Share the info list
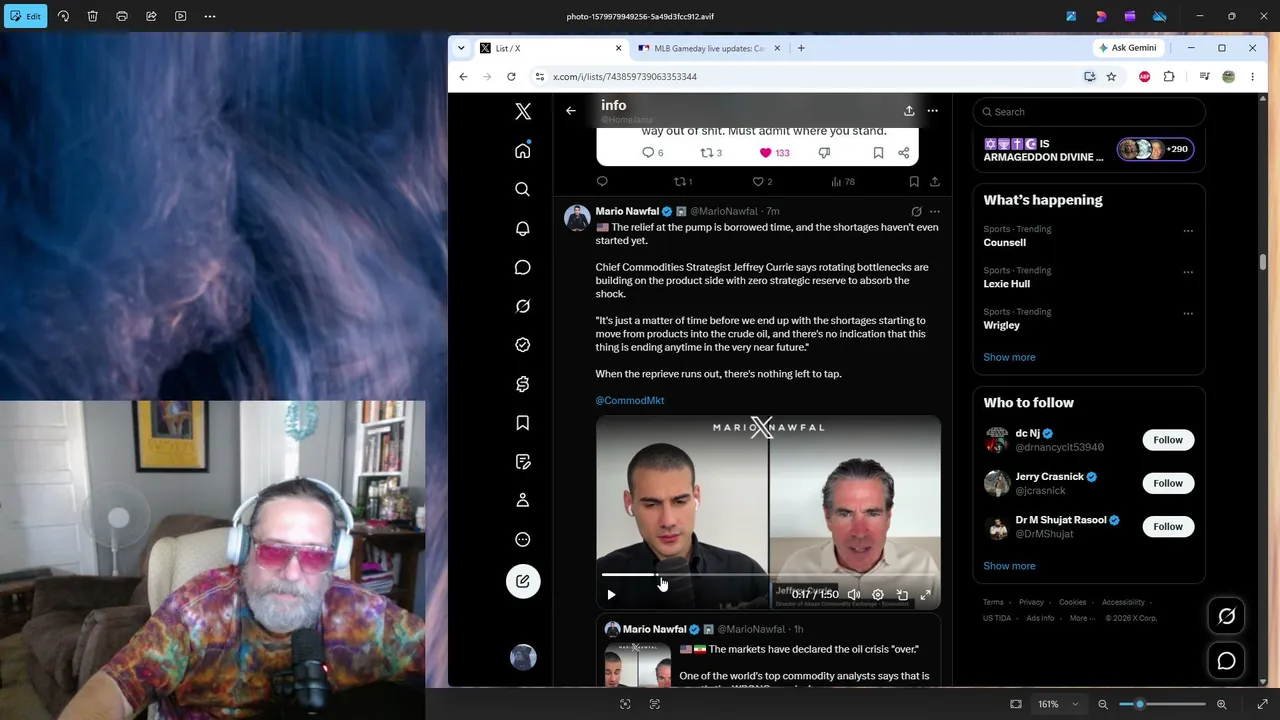Viewport: 1280px width, 720px height. tap(909, 110)
